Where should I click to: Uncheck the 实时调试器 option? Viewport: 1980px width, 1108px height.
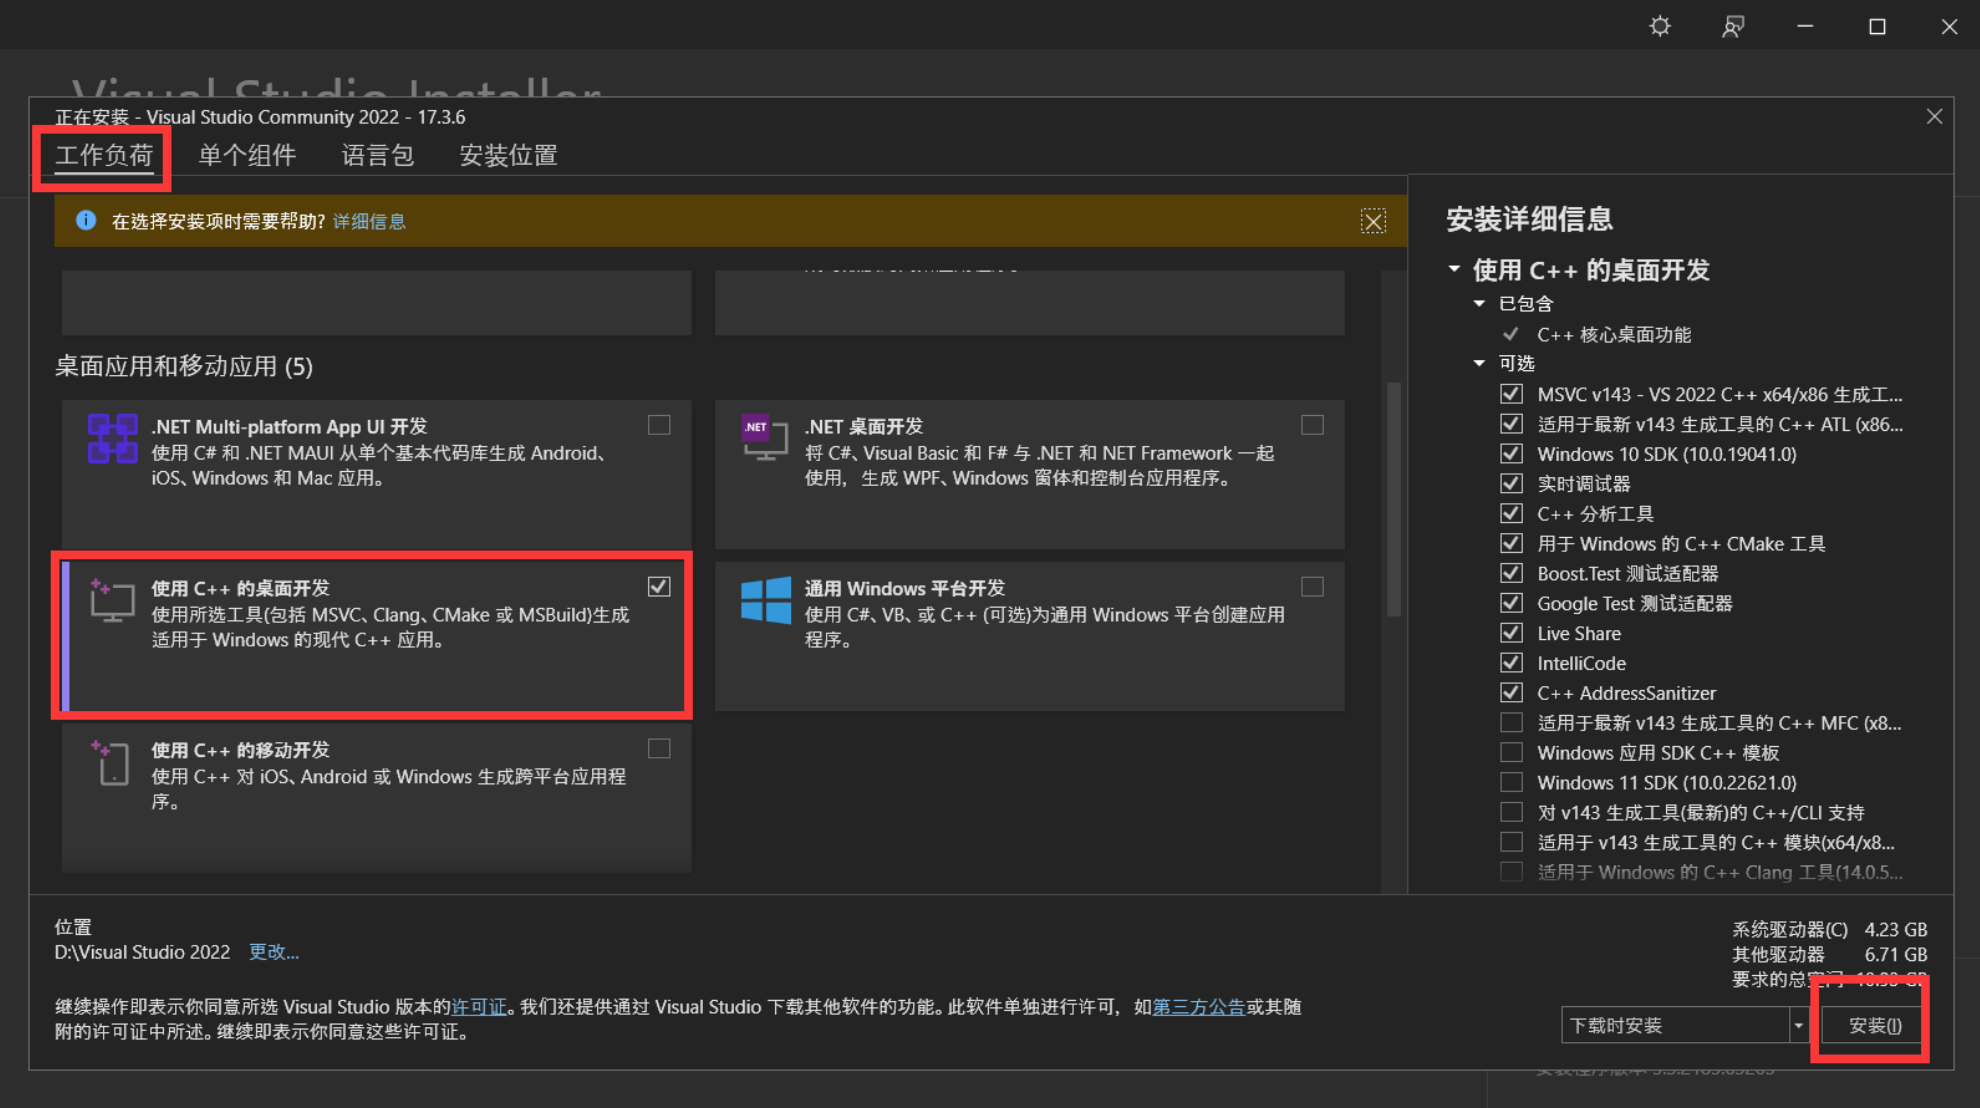tap(1511, 484)
